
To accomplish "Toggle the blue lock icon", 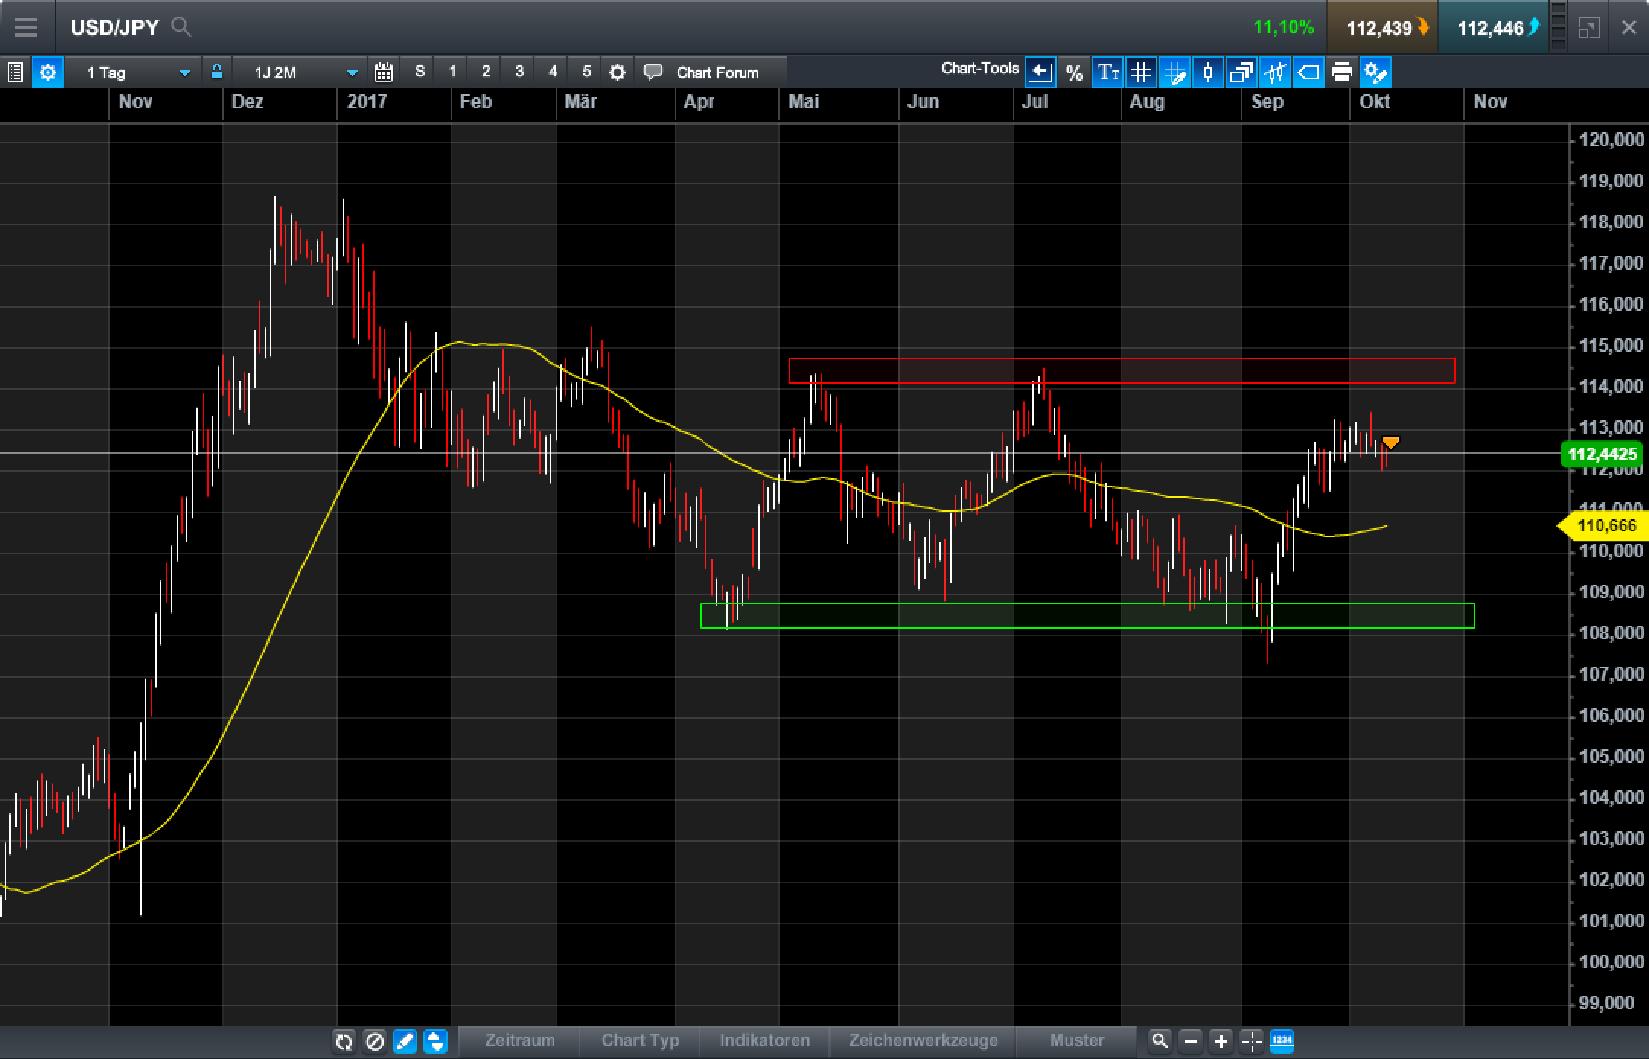I will [216, 72].
